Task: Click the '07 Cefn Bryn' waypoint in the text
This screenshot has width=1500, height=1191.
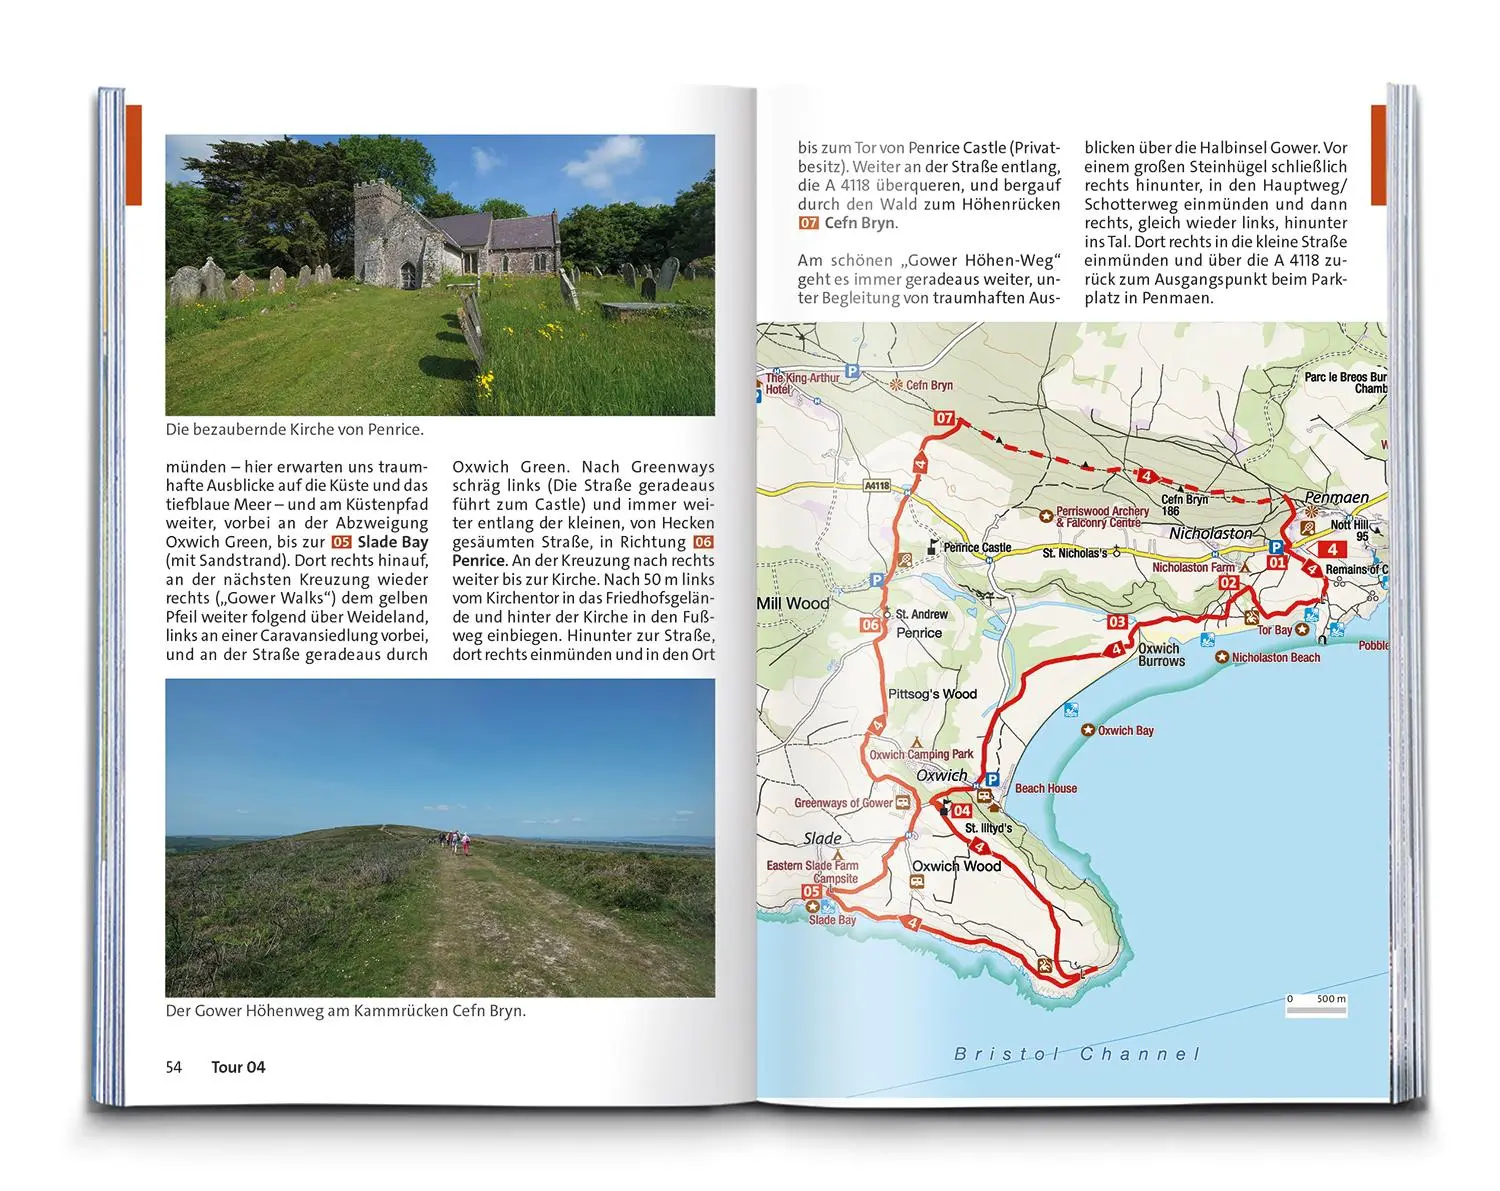Action: pos(847,223)
